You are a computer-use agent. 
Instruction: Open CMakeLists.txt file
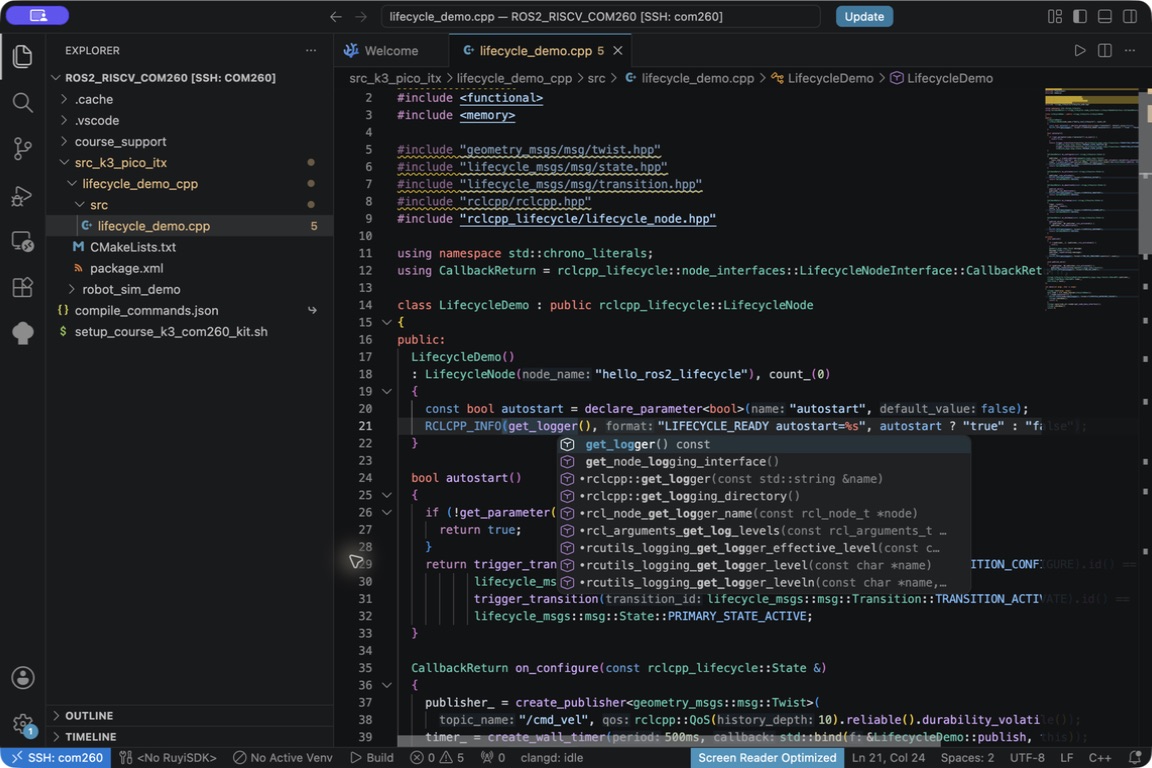pyautogui.click(x=190, y=247)
